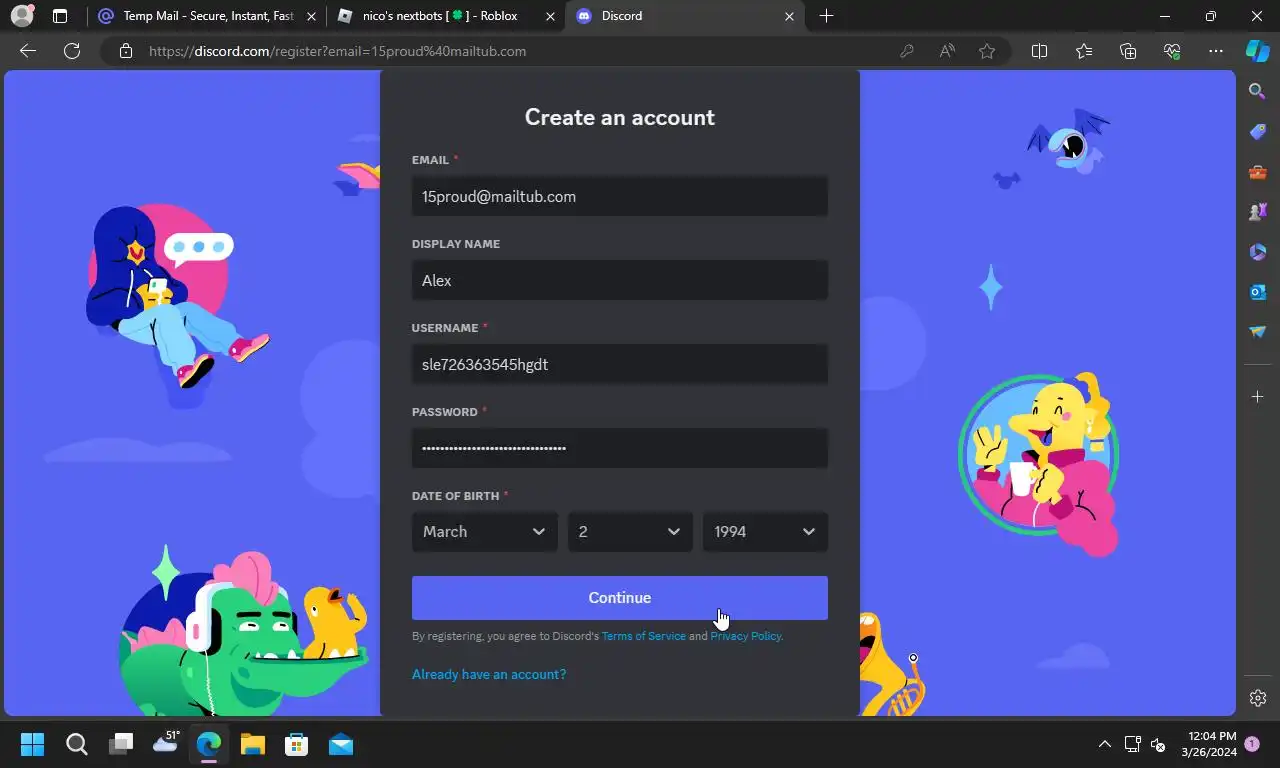Open the browser profile avatar
The height and width of the screenshot is (768, 1280).
pos(21,16)
